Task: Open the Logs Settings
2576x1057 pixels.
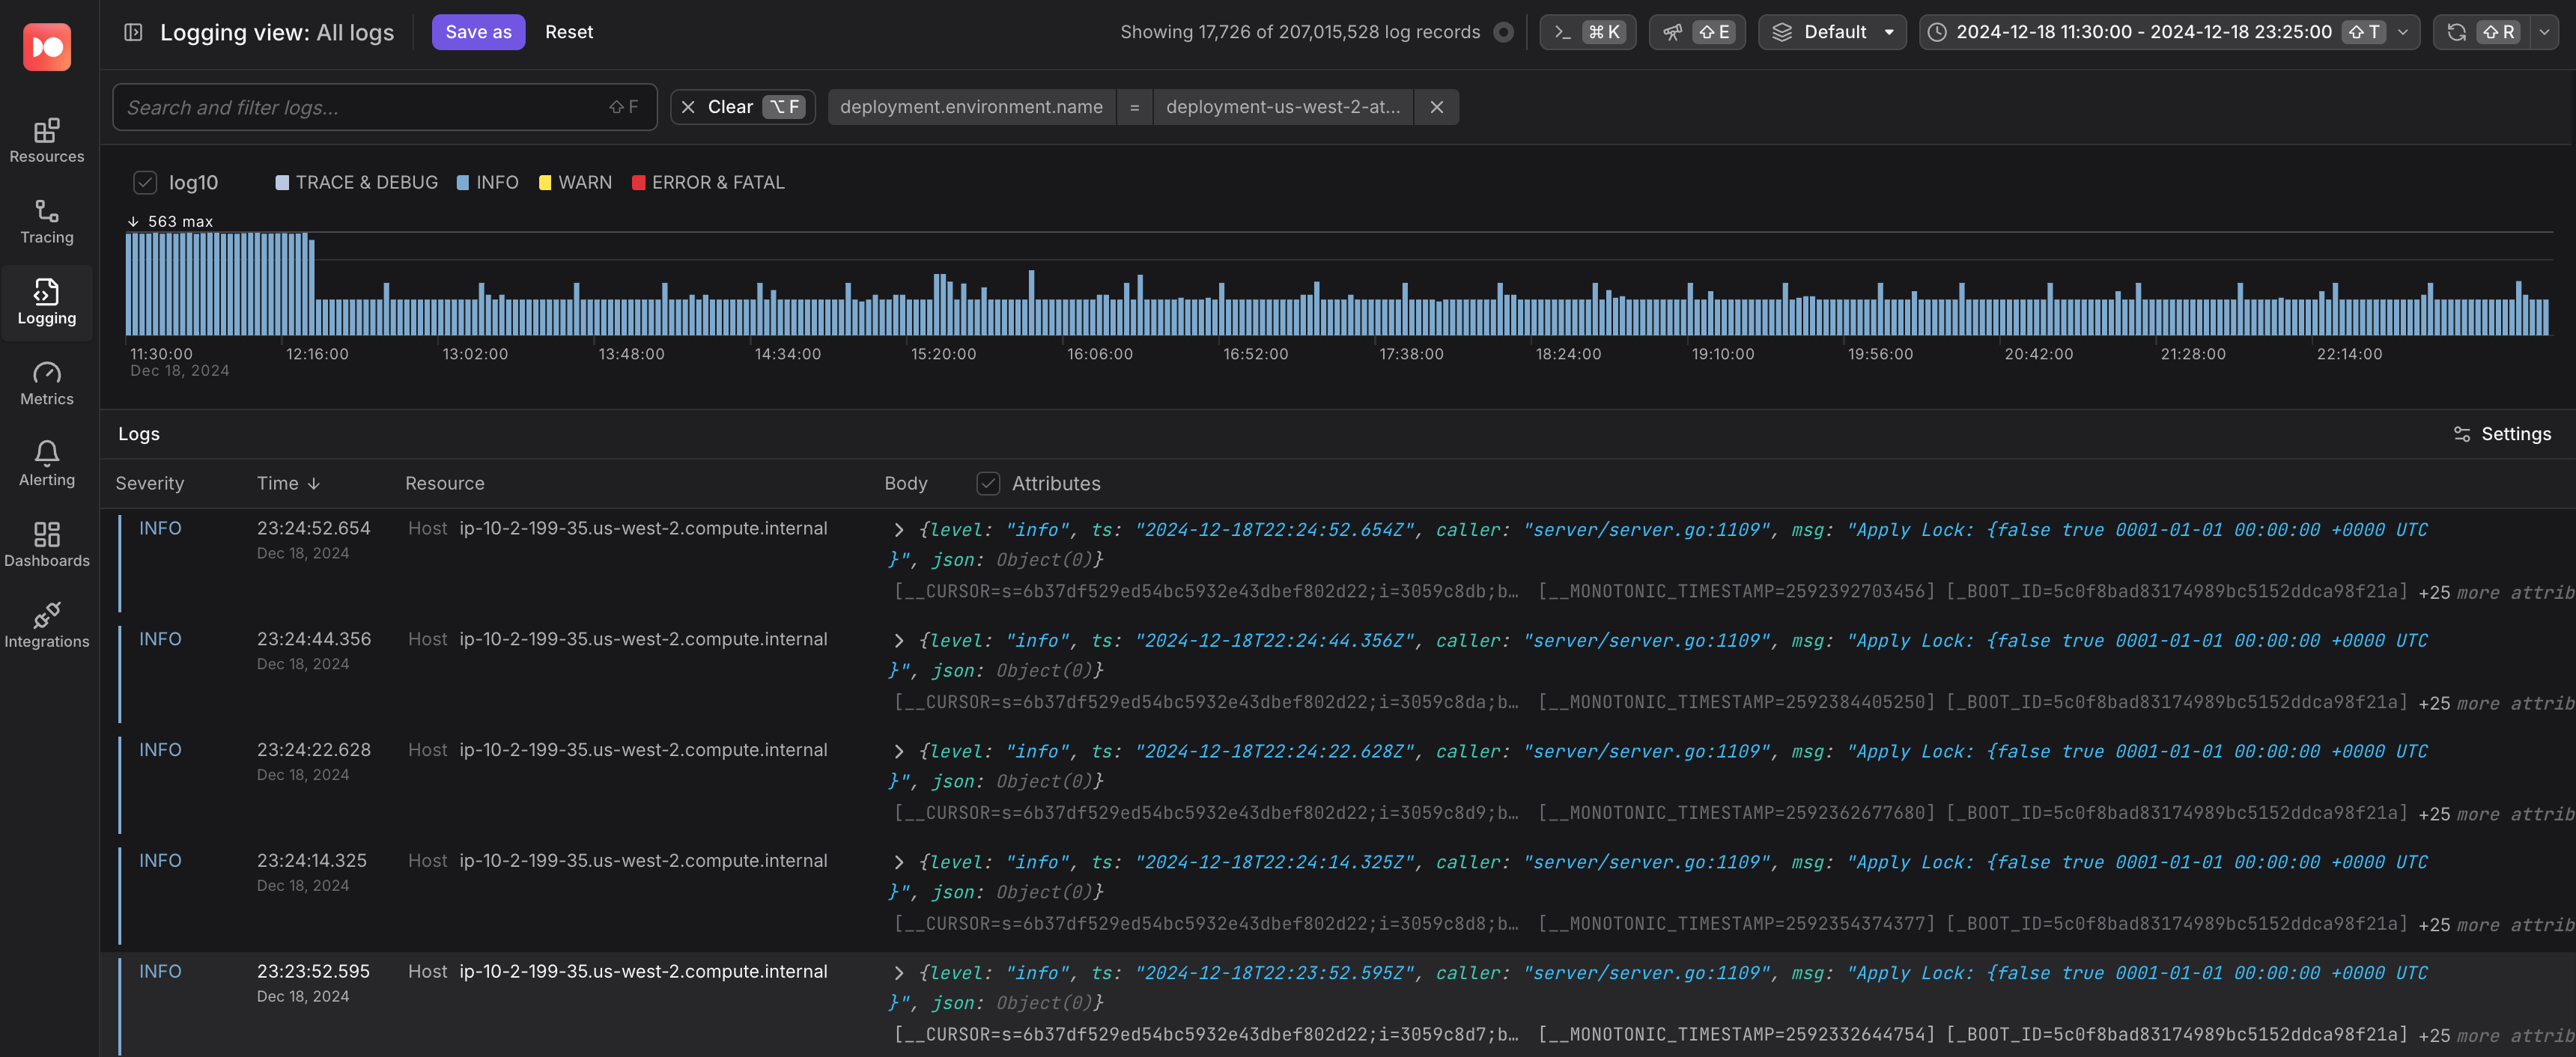Action: pos(2502,434)
